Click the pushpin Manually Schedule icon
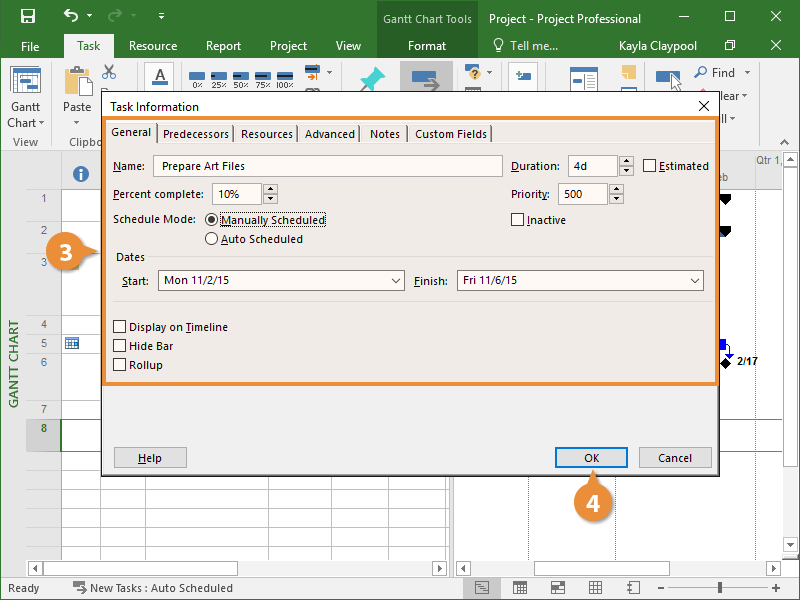Image resolution: width=800 pixels, height=600 pixels. tap(372, 81)
